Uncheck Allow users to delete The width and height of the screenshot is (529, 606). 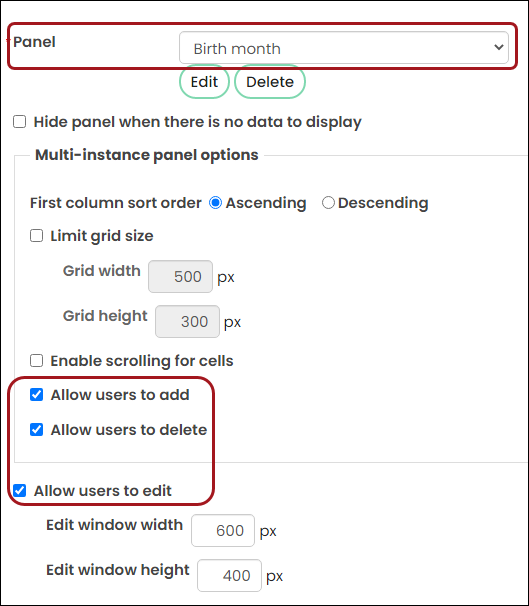pyautogui.click(x=36, y=429)
